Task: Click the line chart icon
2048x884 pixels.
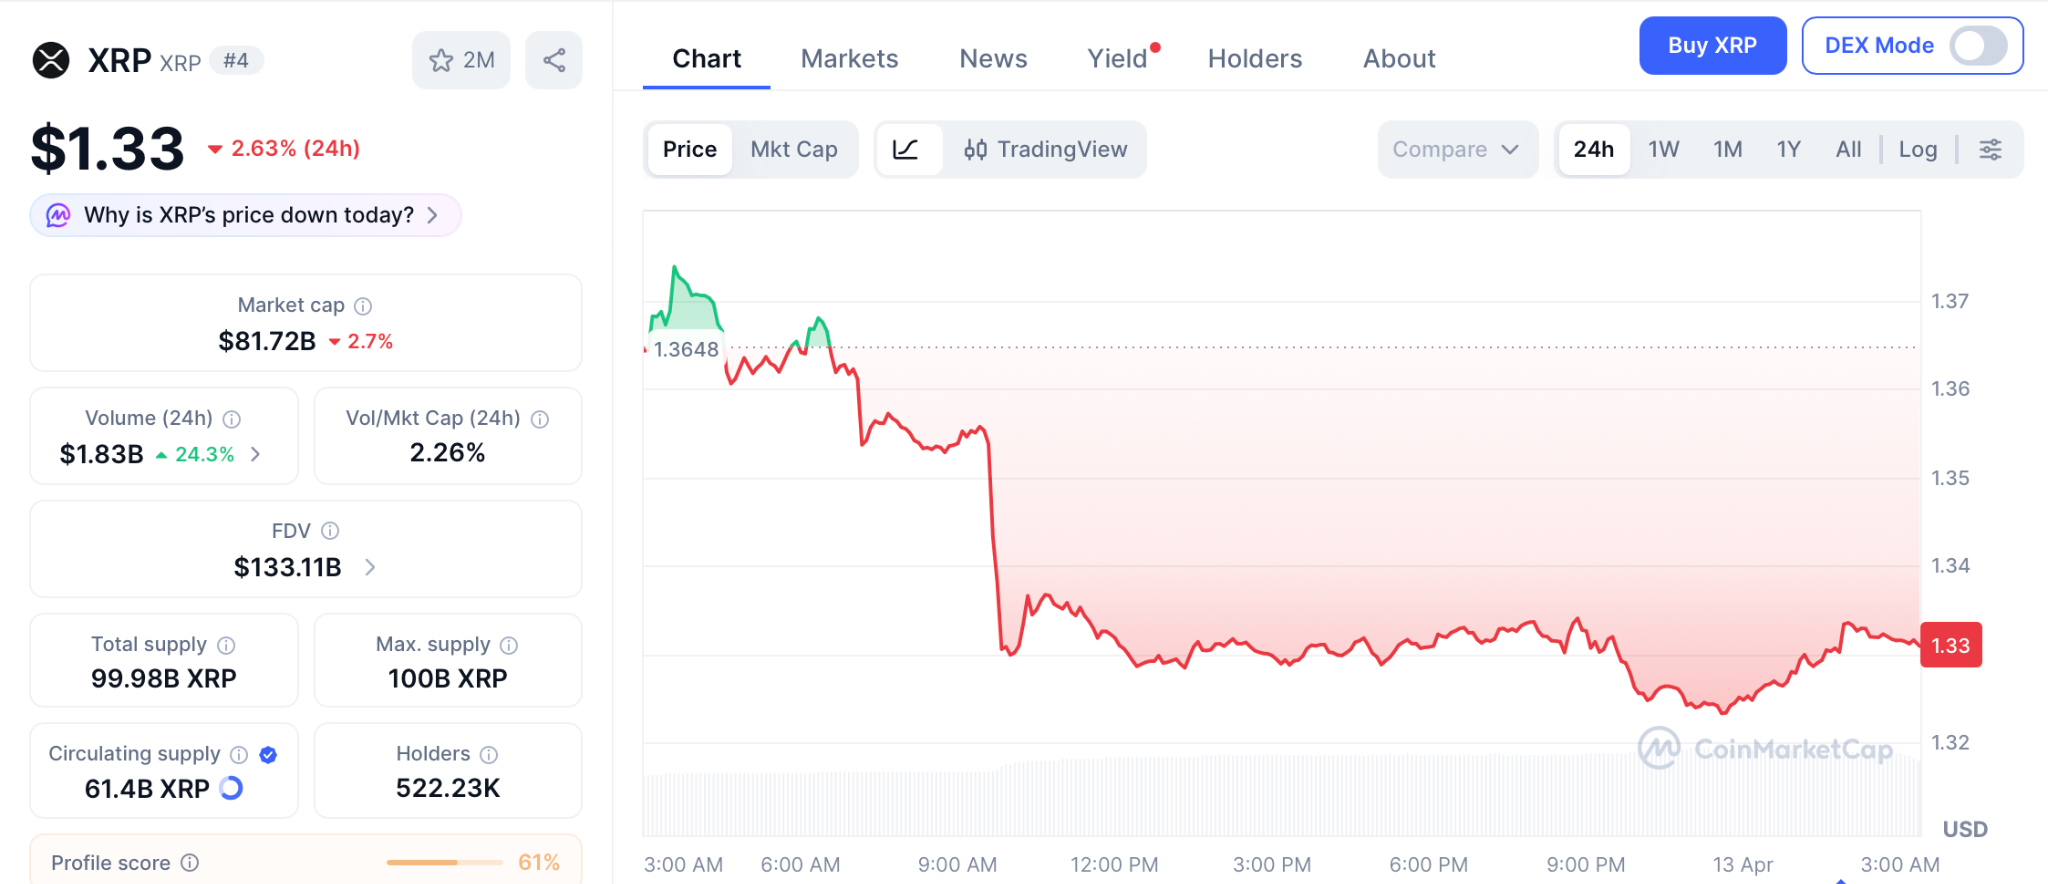Action: click(x=906, y=149)
